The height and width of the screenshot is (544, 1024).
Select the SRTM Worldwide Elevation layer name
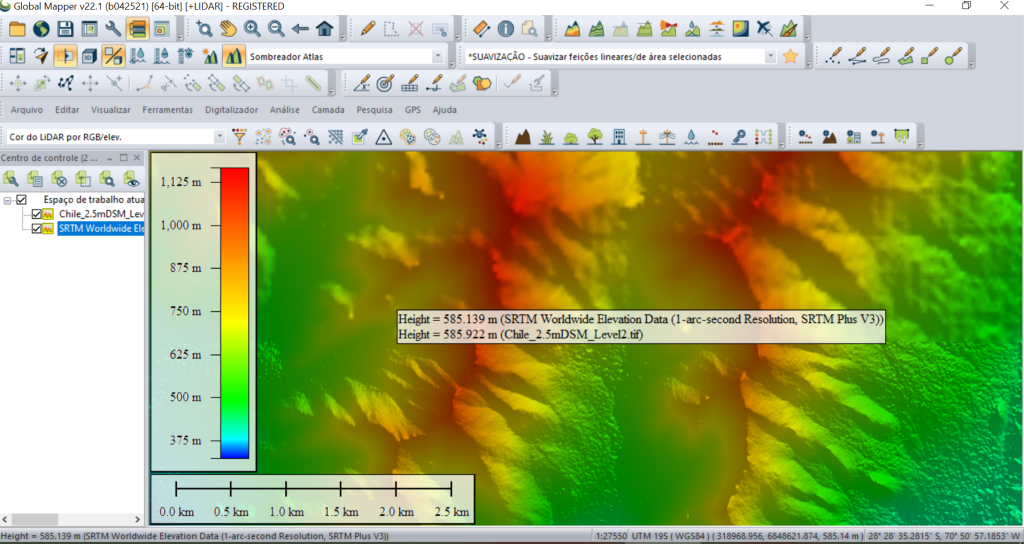(101, 228)
